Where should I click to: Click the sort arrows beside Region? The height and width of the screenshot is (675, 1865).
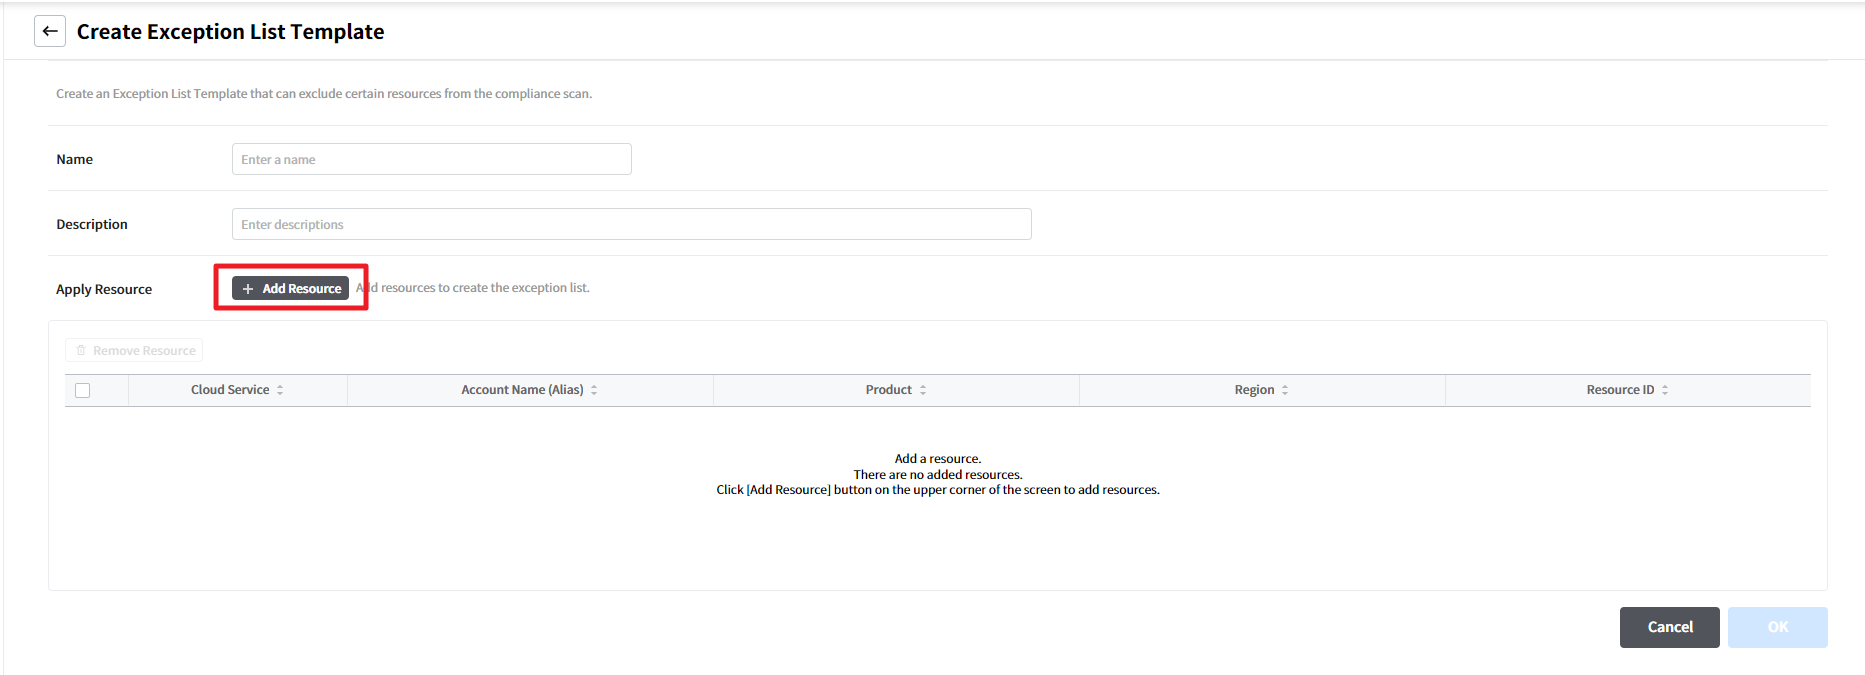coord(1285,390)
